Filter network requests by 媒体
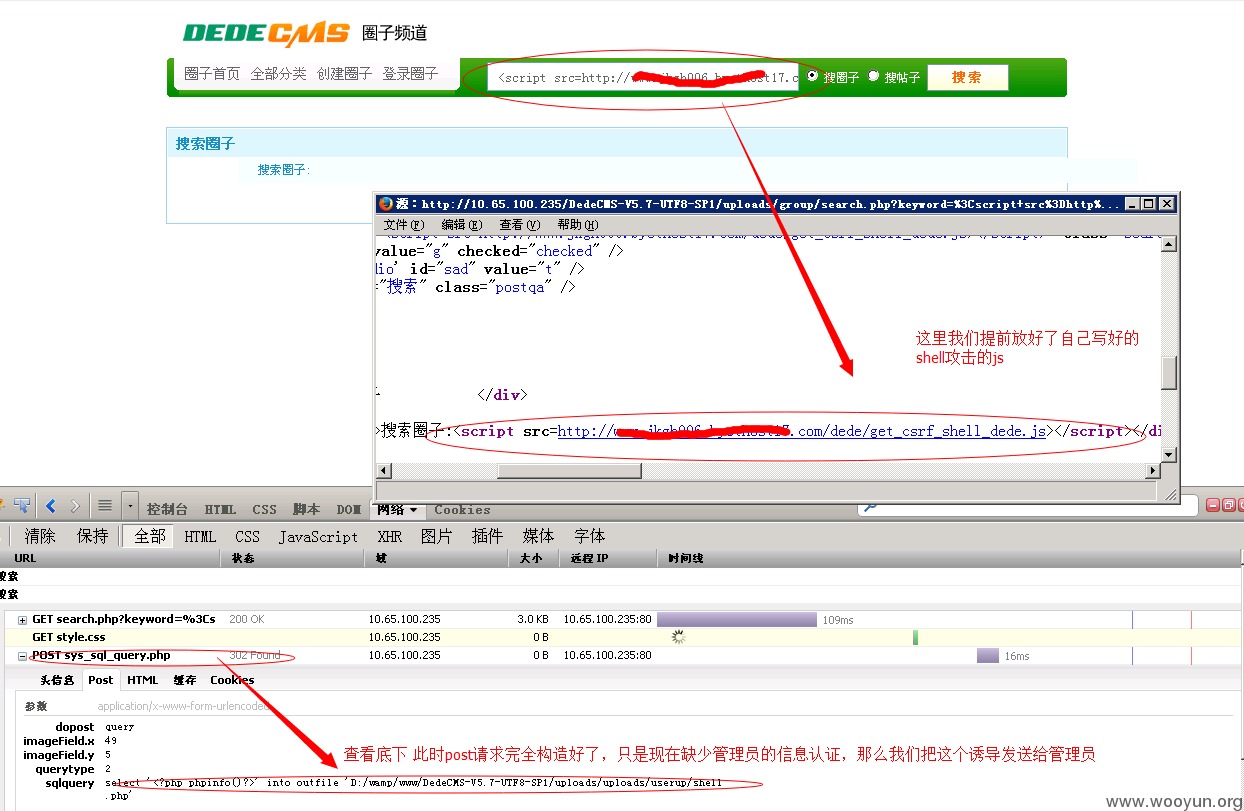 point(539,536)
